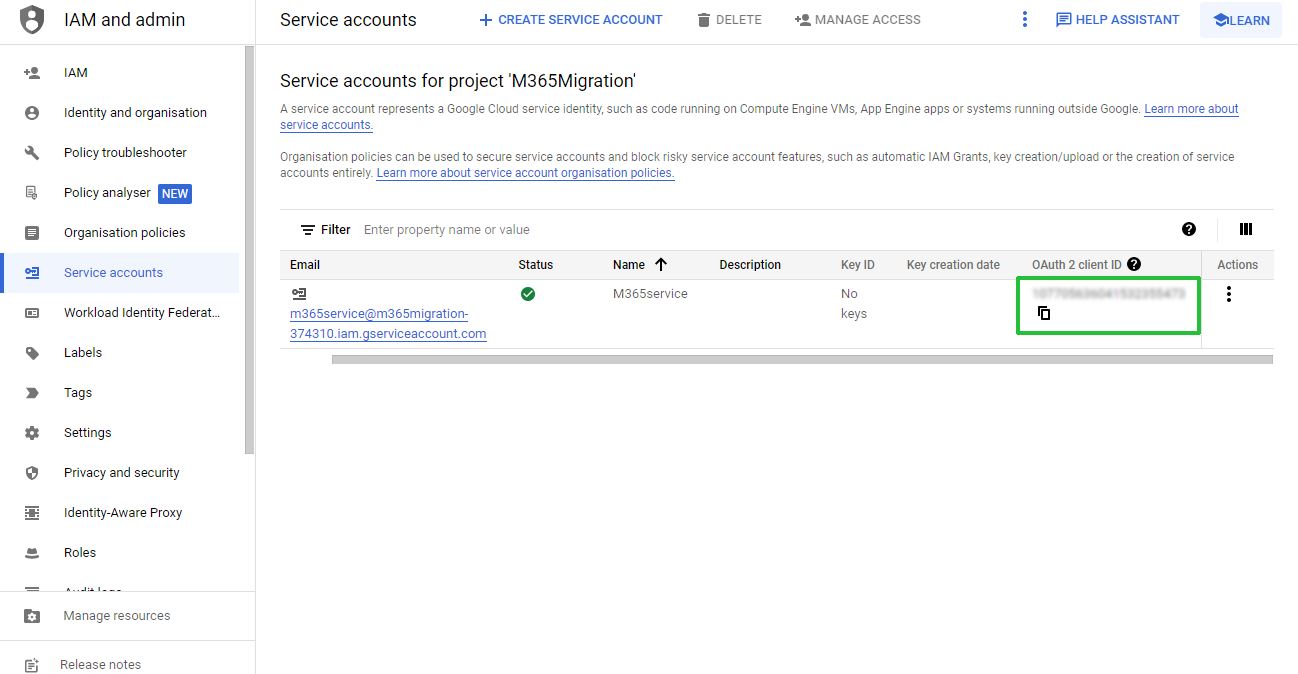Screen dimensions: 1298x674
Task: Click Release notes document icon
Action: [x=32, y=665]
